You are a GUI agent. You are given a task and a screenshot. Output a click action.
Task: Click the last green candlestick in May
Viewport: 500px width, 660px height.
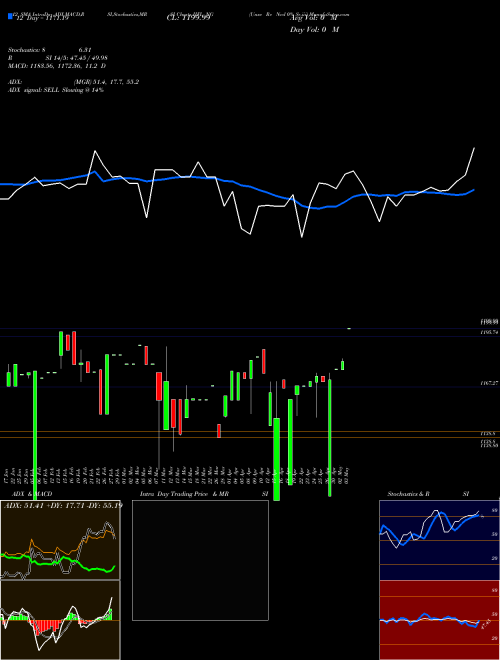[343, 365]
